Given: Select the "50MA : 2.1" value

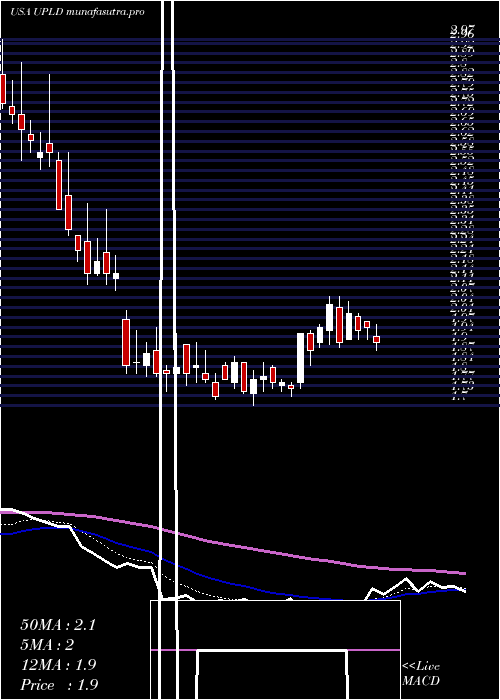Looking at the screenshot, I should (58, 625).
